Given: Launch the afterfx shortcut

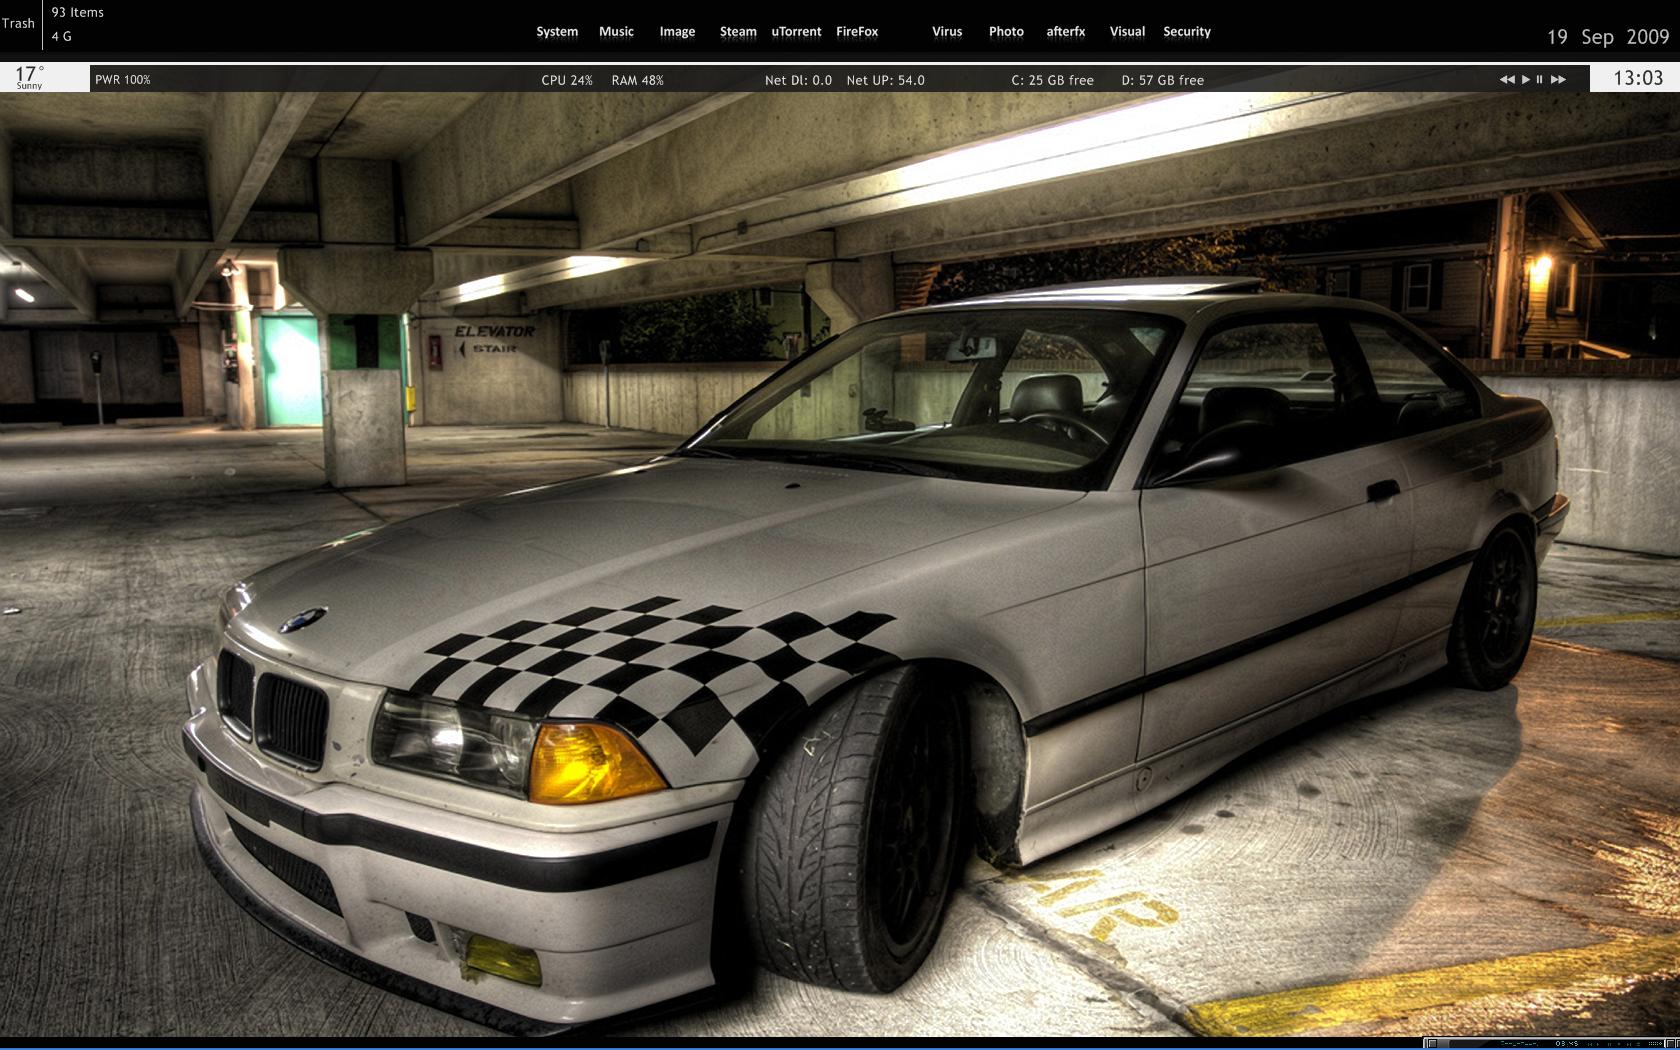Looking at the screenshot, I should pyautogui.click(x=1066, y=32).
